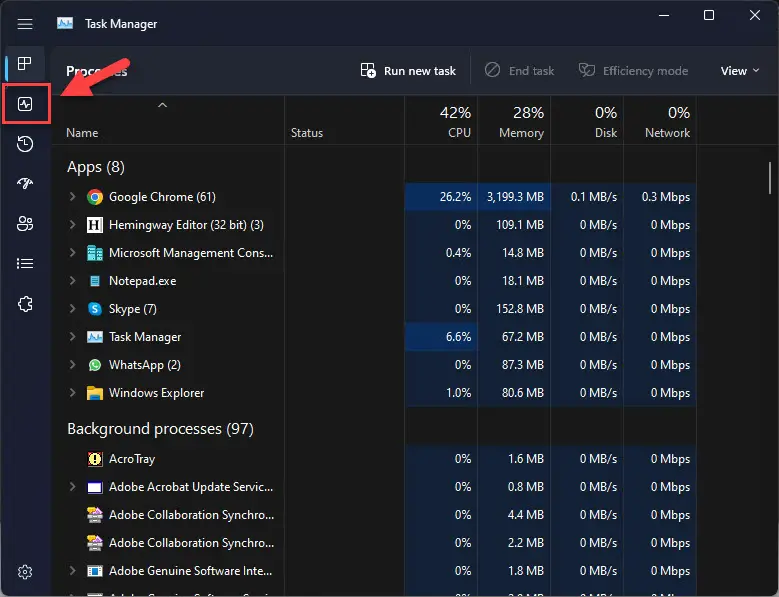779x597 pixels.
Task: Select the Skype (7) row name
Action: coord(133,309)
